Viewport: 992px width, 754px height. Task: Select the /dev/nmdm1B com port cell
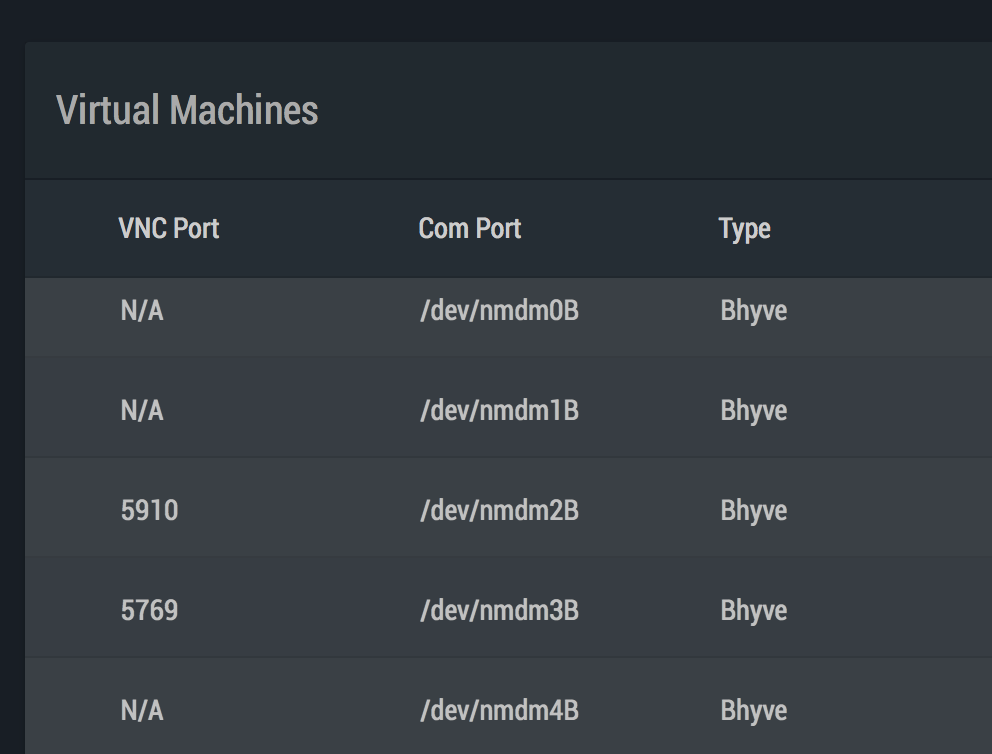(x=499, y=411)
